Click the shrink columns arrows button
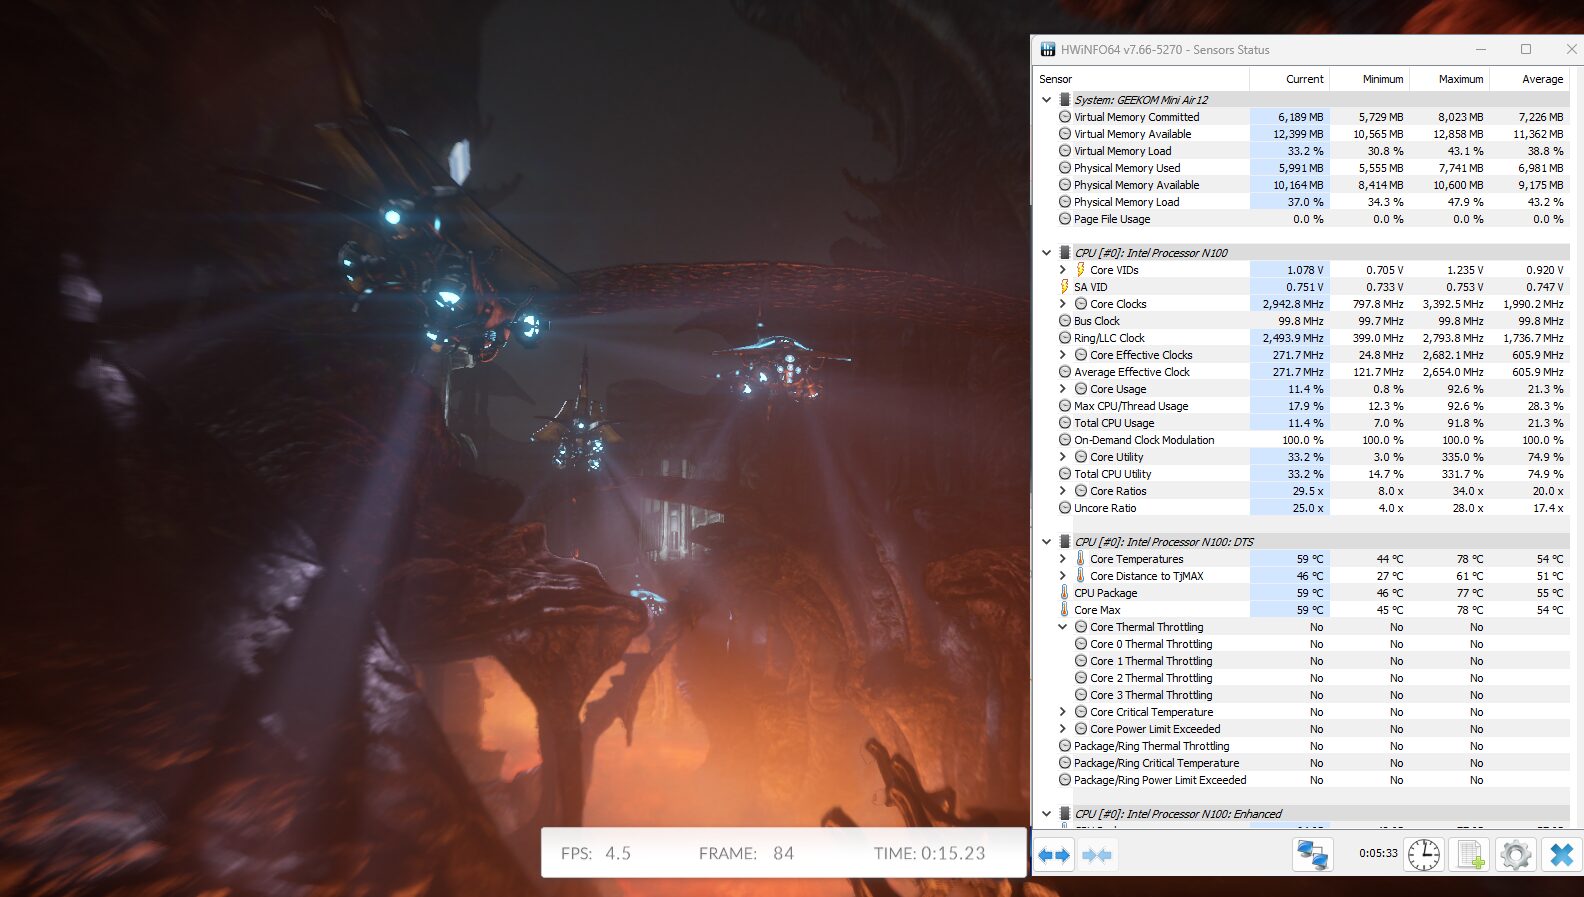 [1097, 855]
